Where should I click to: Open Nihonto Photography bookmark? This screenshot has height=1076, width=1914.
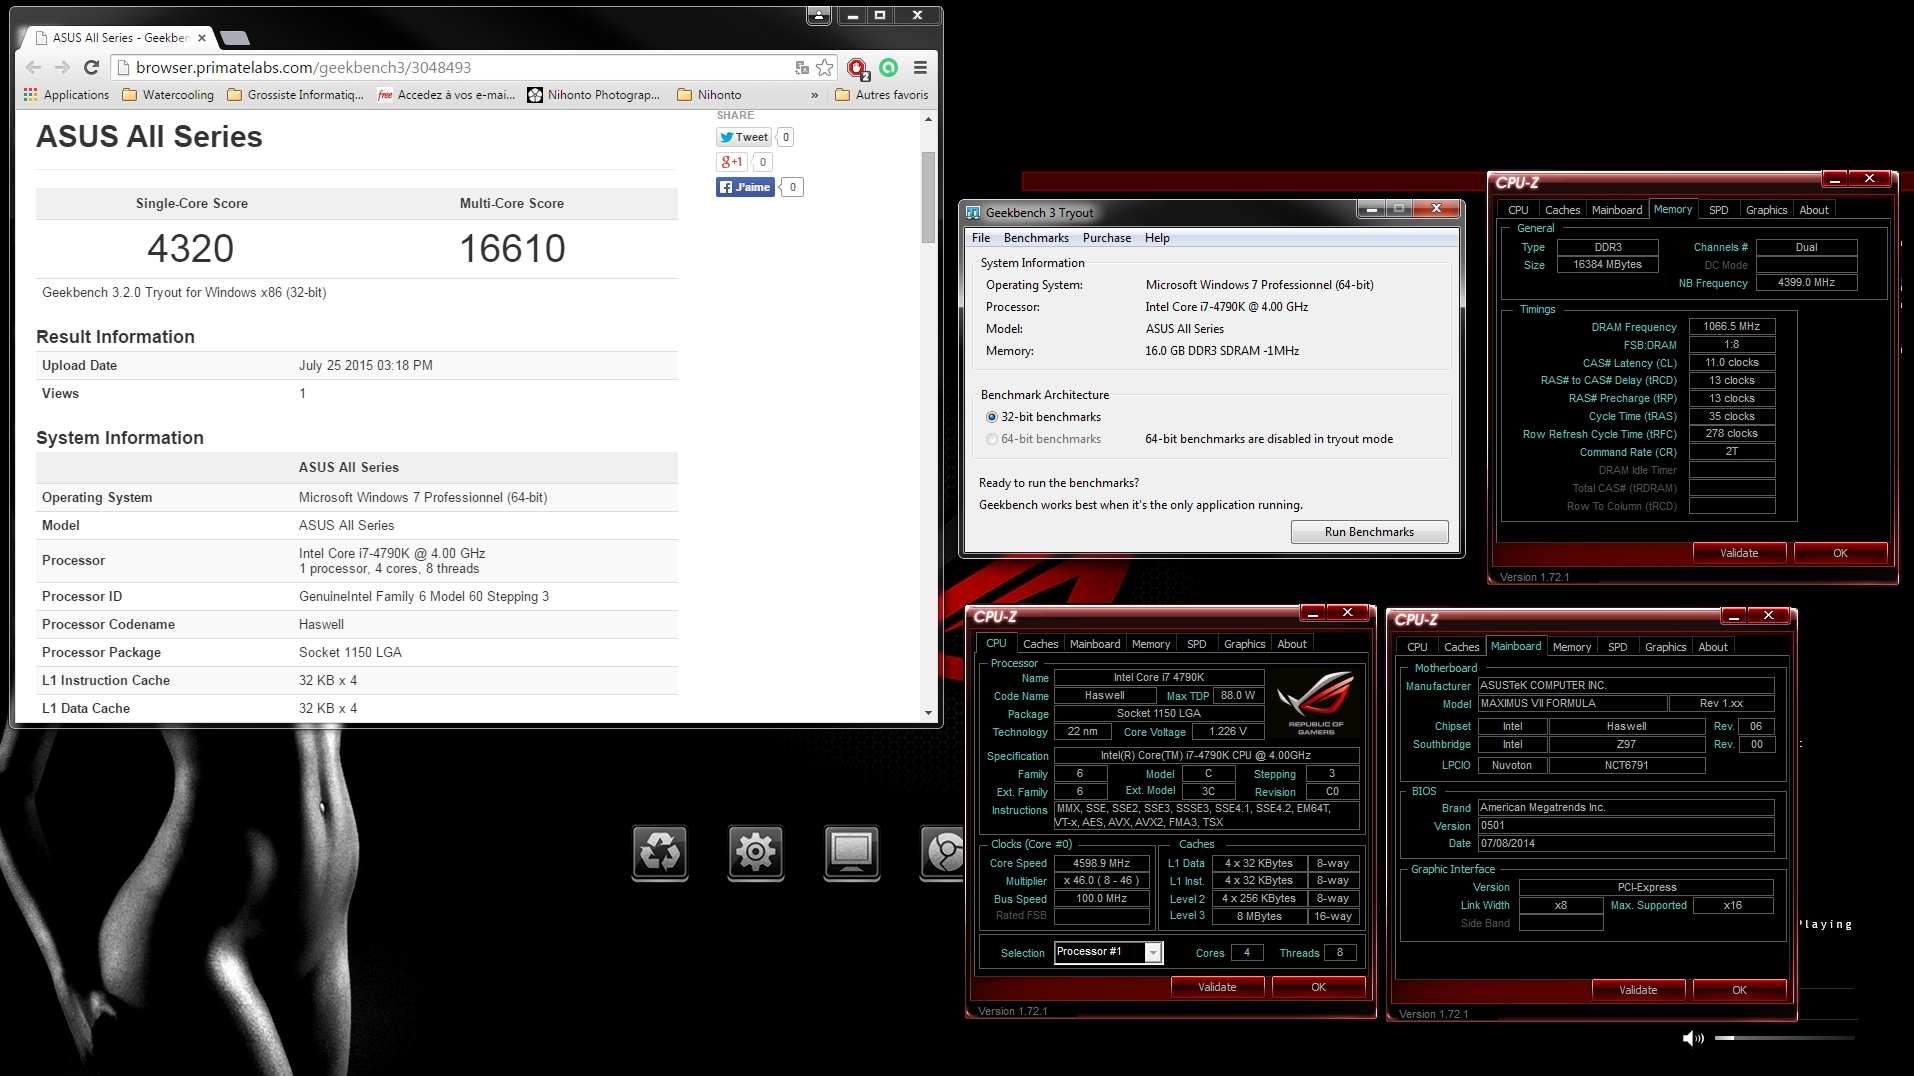point(594,95)
